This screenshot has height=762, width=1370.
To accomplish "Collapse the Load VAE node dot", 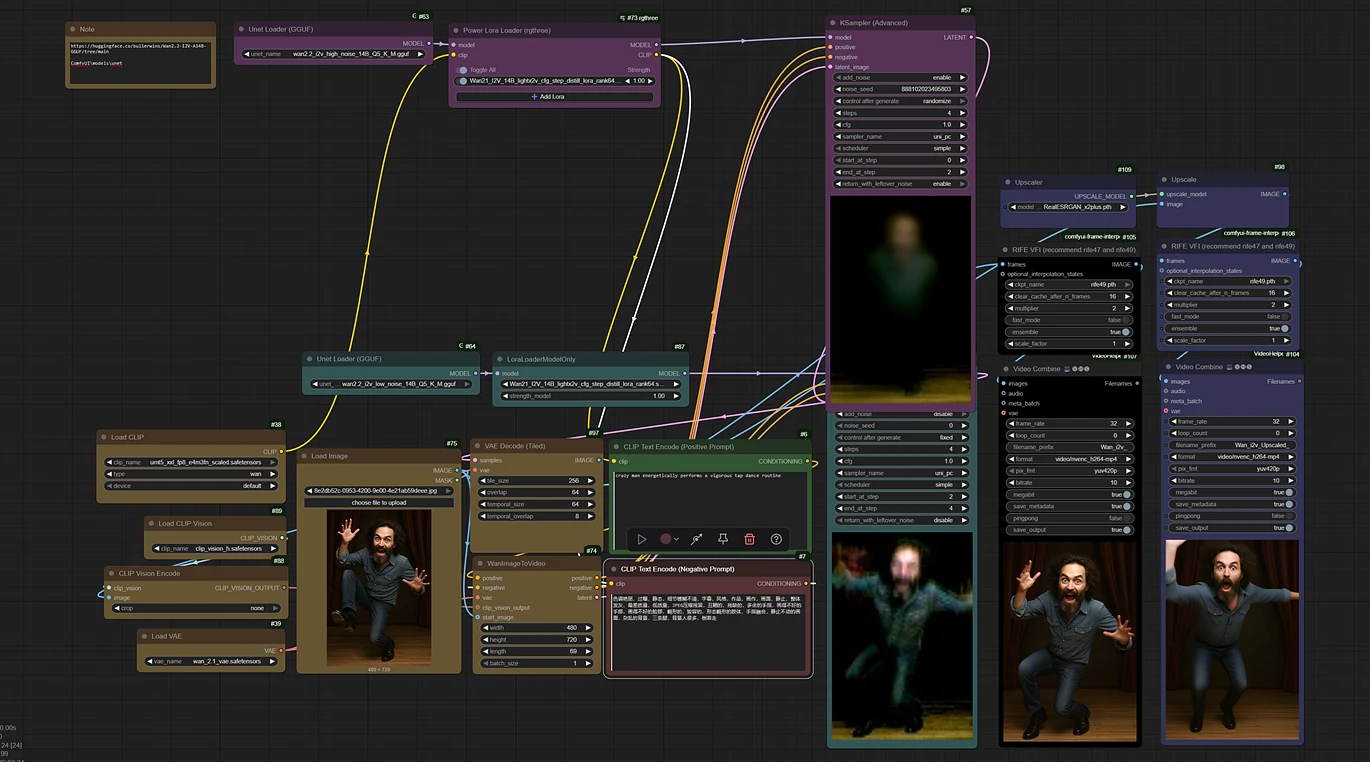I will (145, 636).
